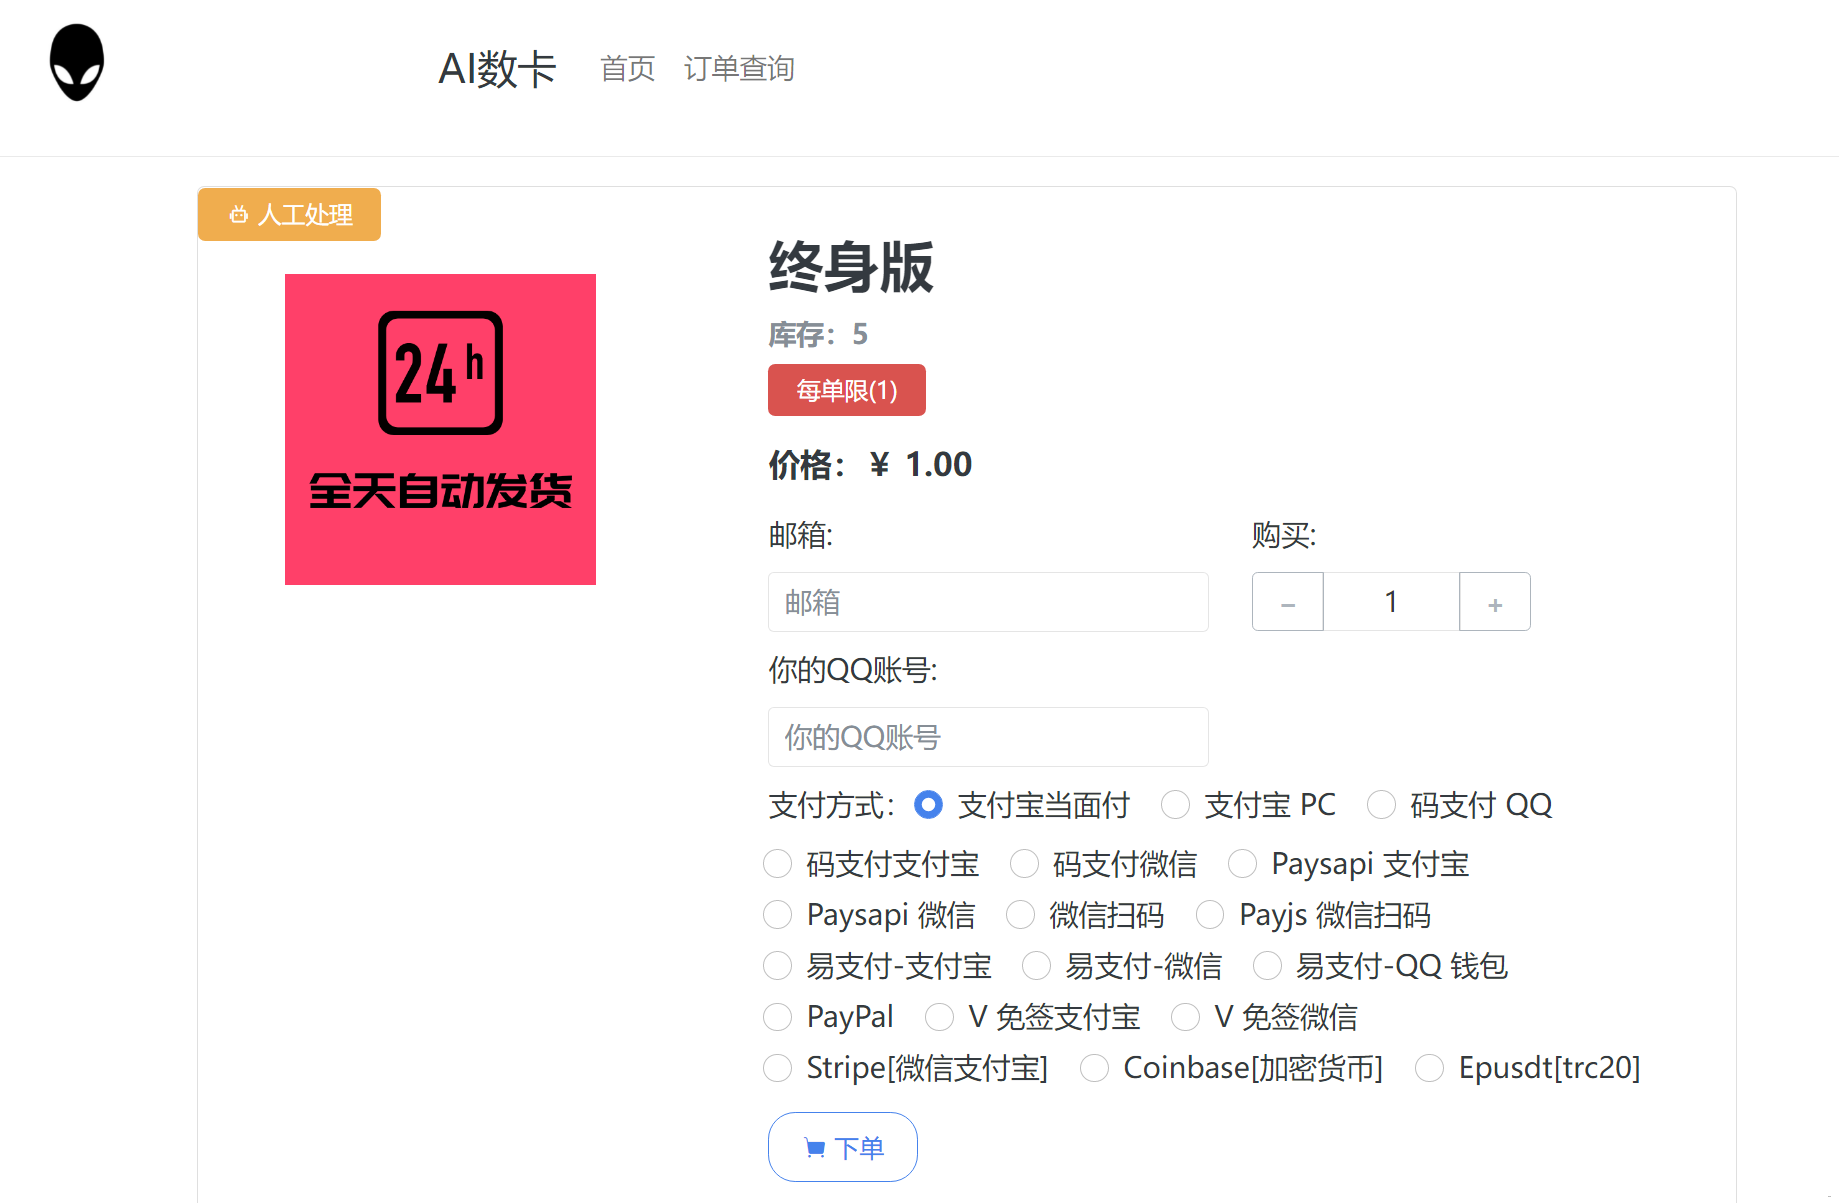This screenshot has width=1839, height=1203.
Task: Choose Coinbase[加密货币] payment option
Action: [x=1094, y=1068]
